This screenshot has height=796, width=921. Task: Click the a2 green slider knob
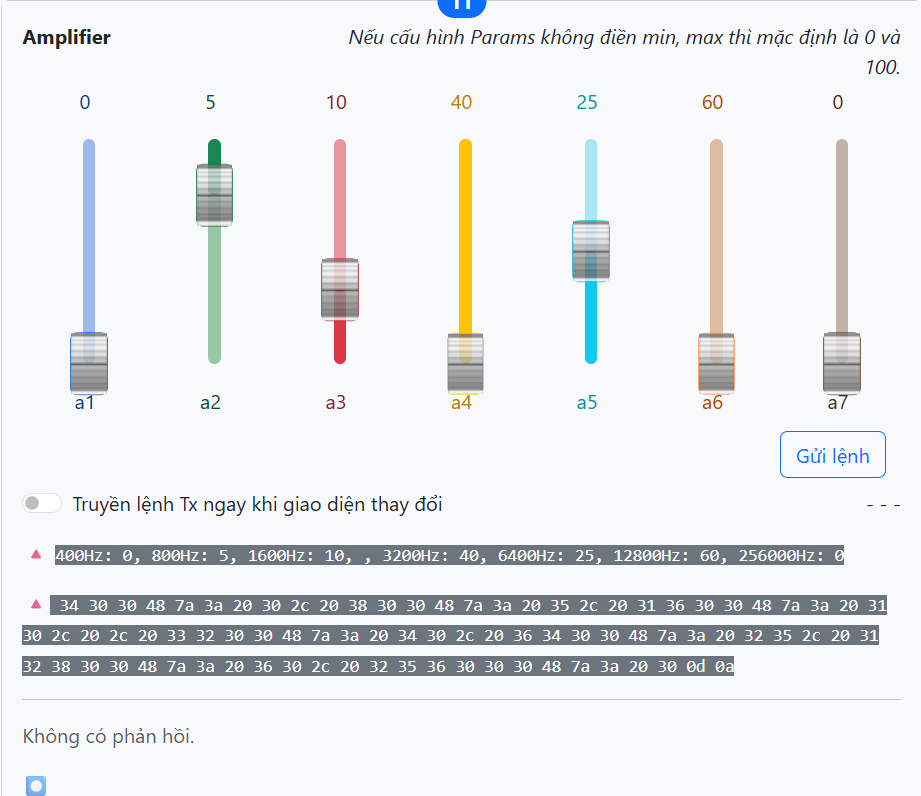point(214,195)
